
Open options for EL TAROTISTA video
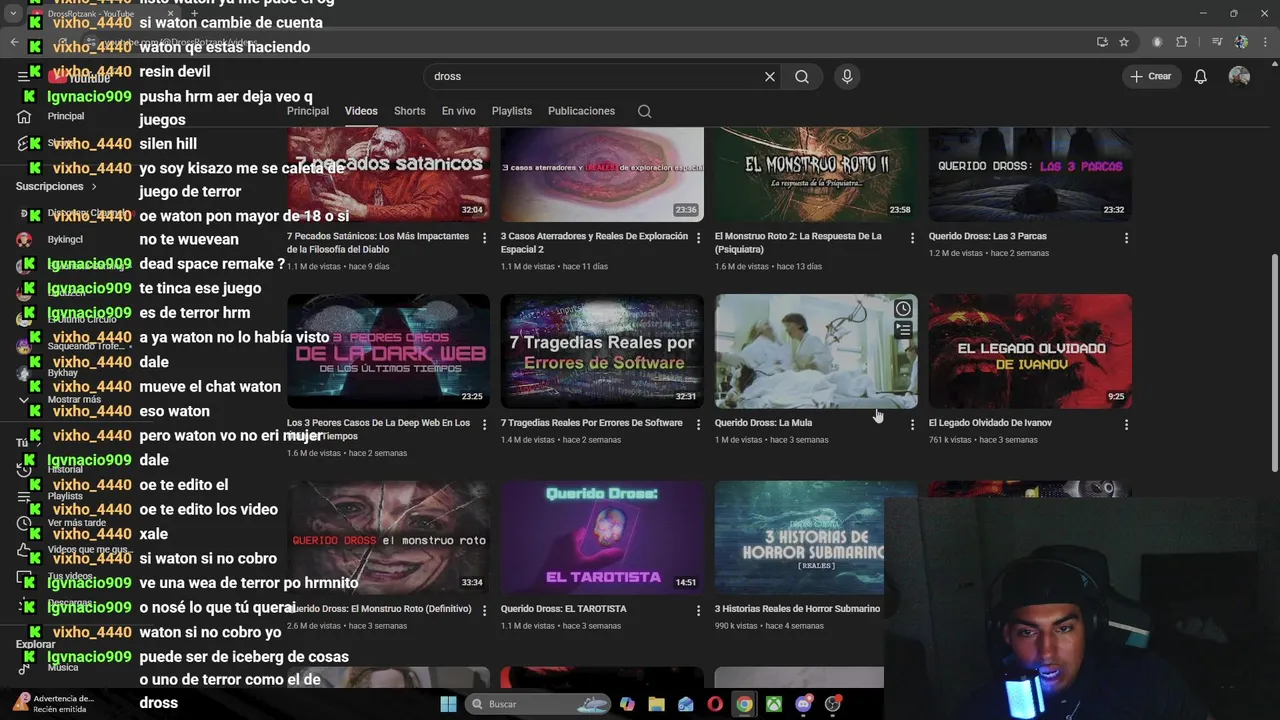(698, 610)
